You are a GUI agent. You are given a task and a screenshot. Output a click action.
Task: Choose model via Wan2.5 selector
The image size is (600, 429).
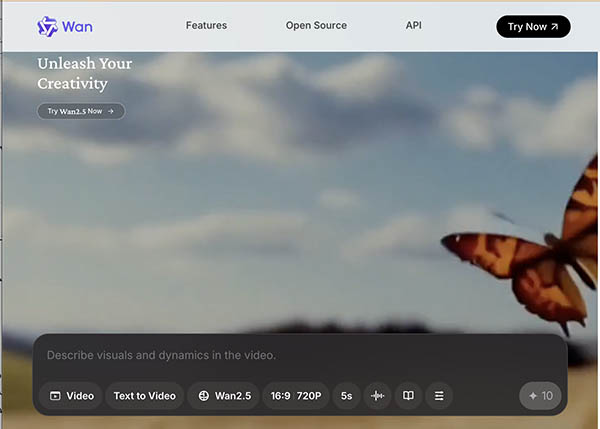click(x=223, y=396)
